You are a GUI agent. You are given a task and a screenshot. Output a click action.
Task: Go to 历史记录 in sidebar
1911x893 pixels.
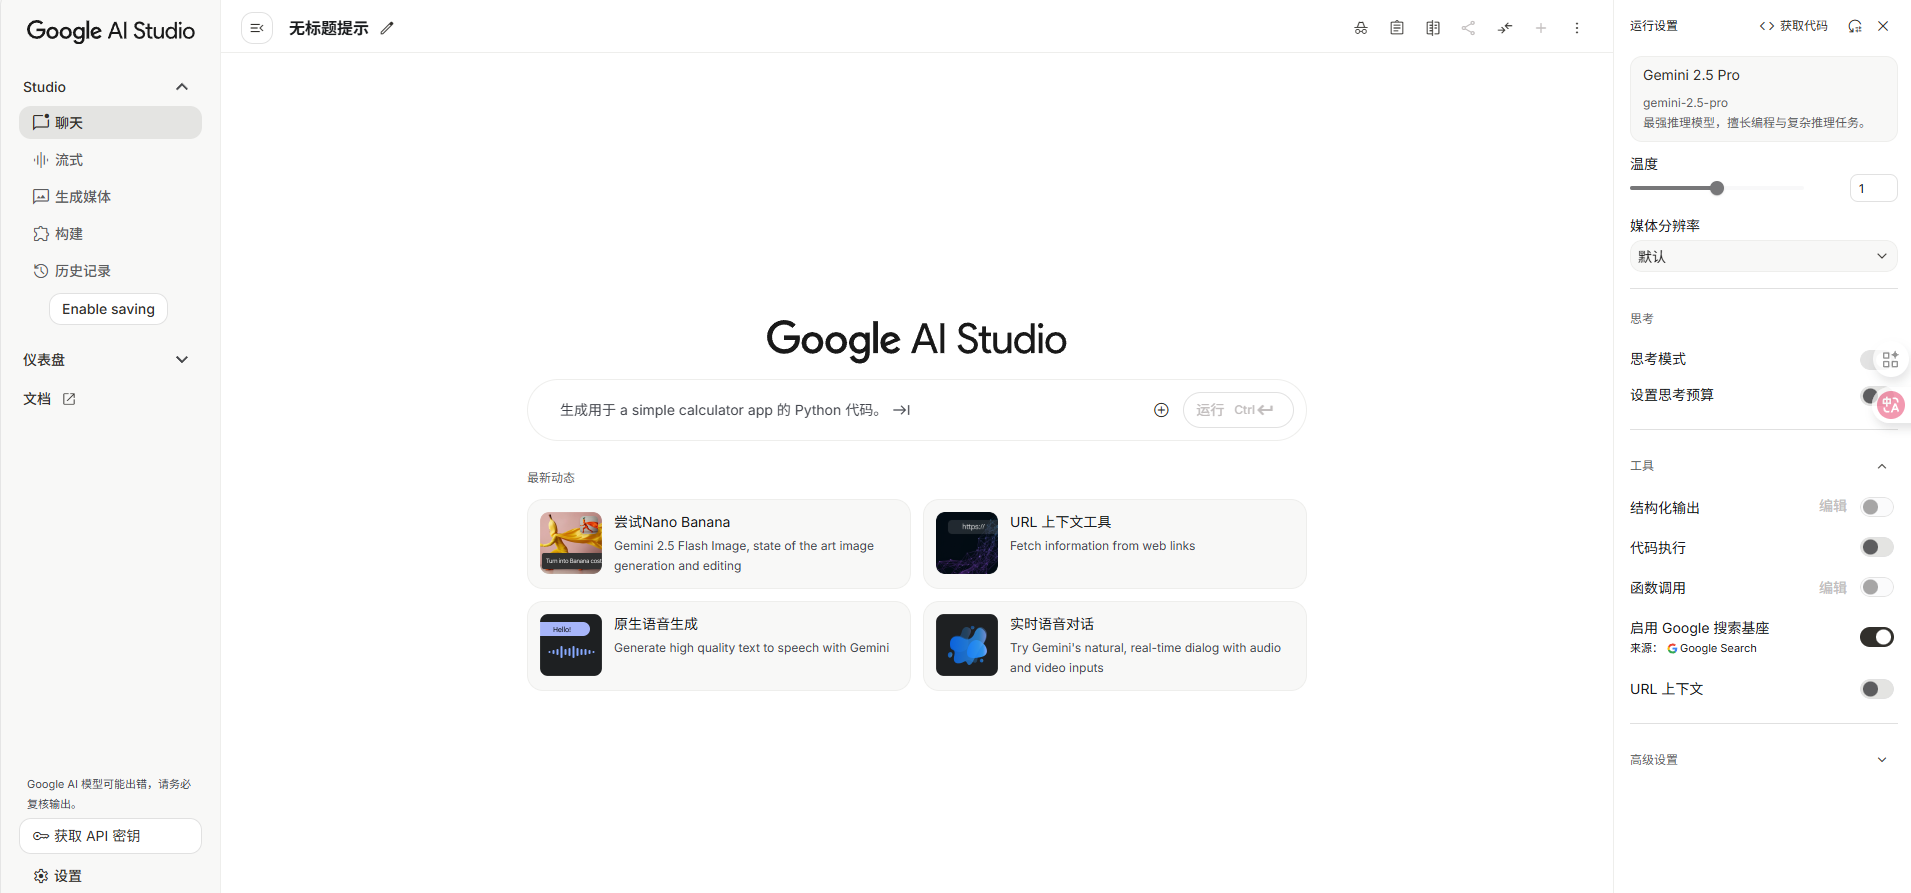82,271
